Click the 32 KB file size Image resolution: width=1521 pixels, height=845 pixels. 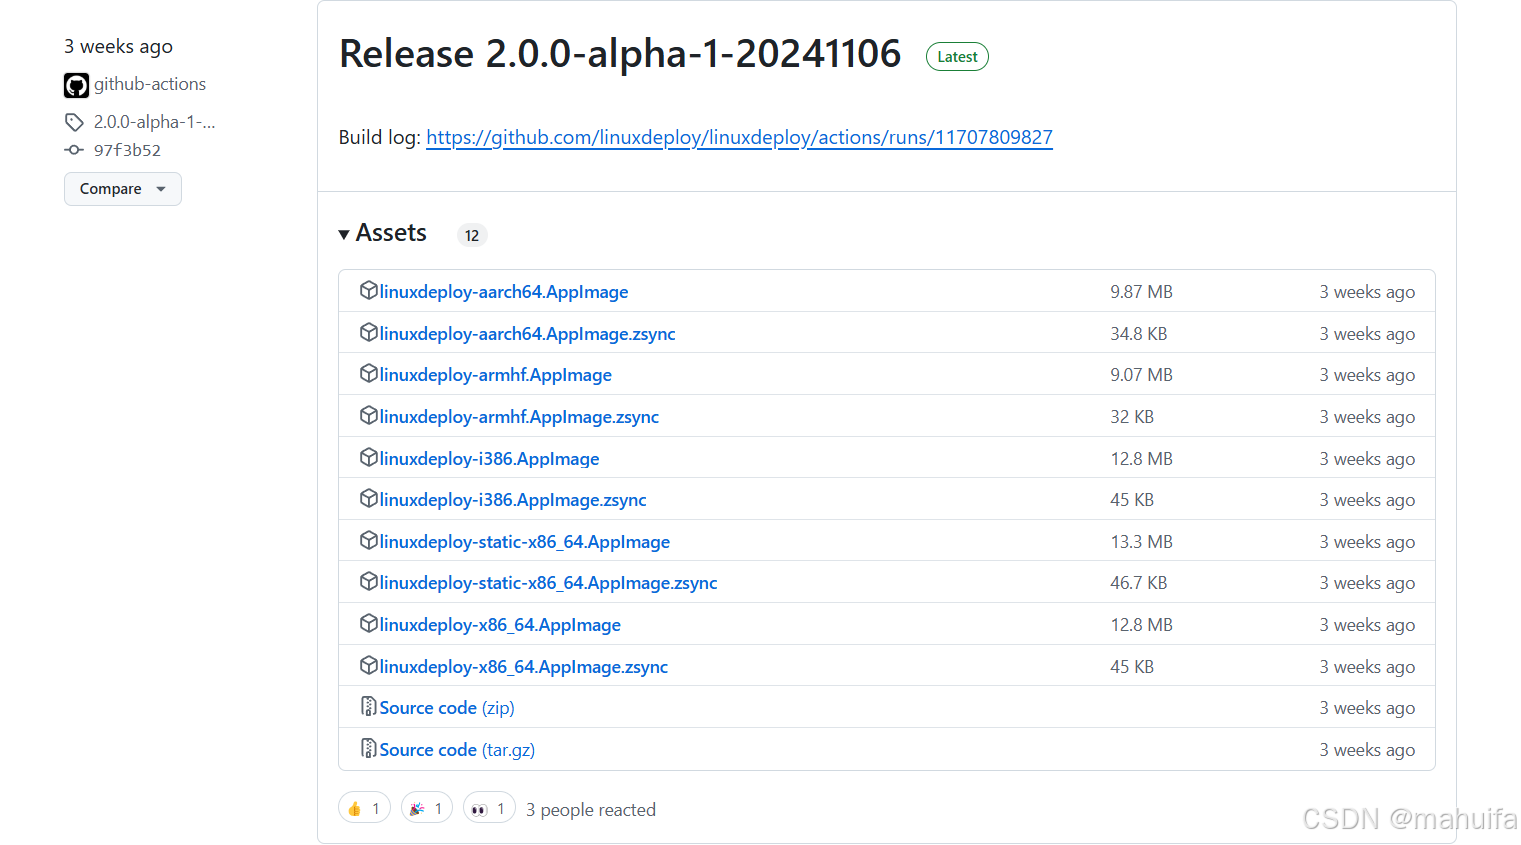pos(1132,417)
